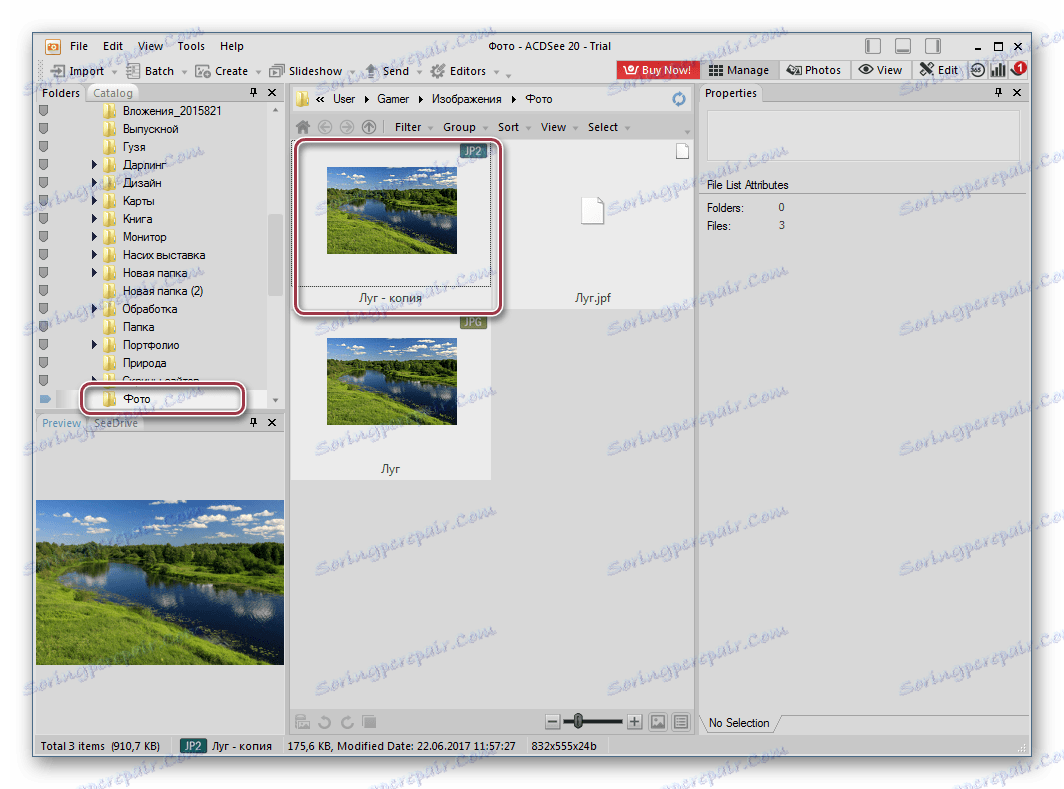Click the compare images icon
Image resolution: width=1064 pixels, height=789 pixels.
tap(368, 722)
